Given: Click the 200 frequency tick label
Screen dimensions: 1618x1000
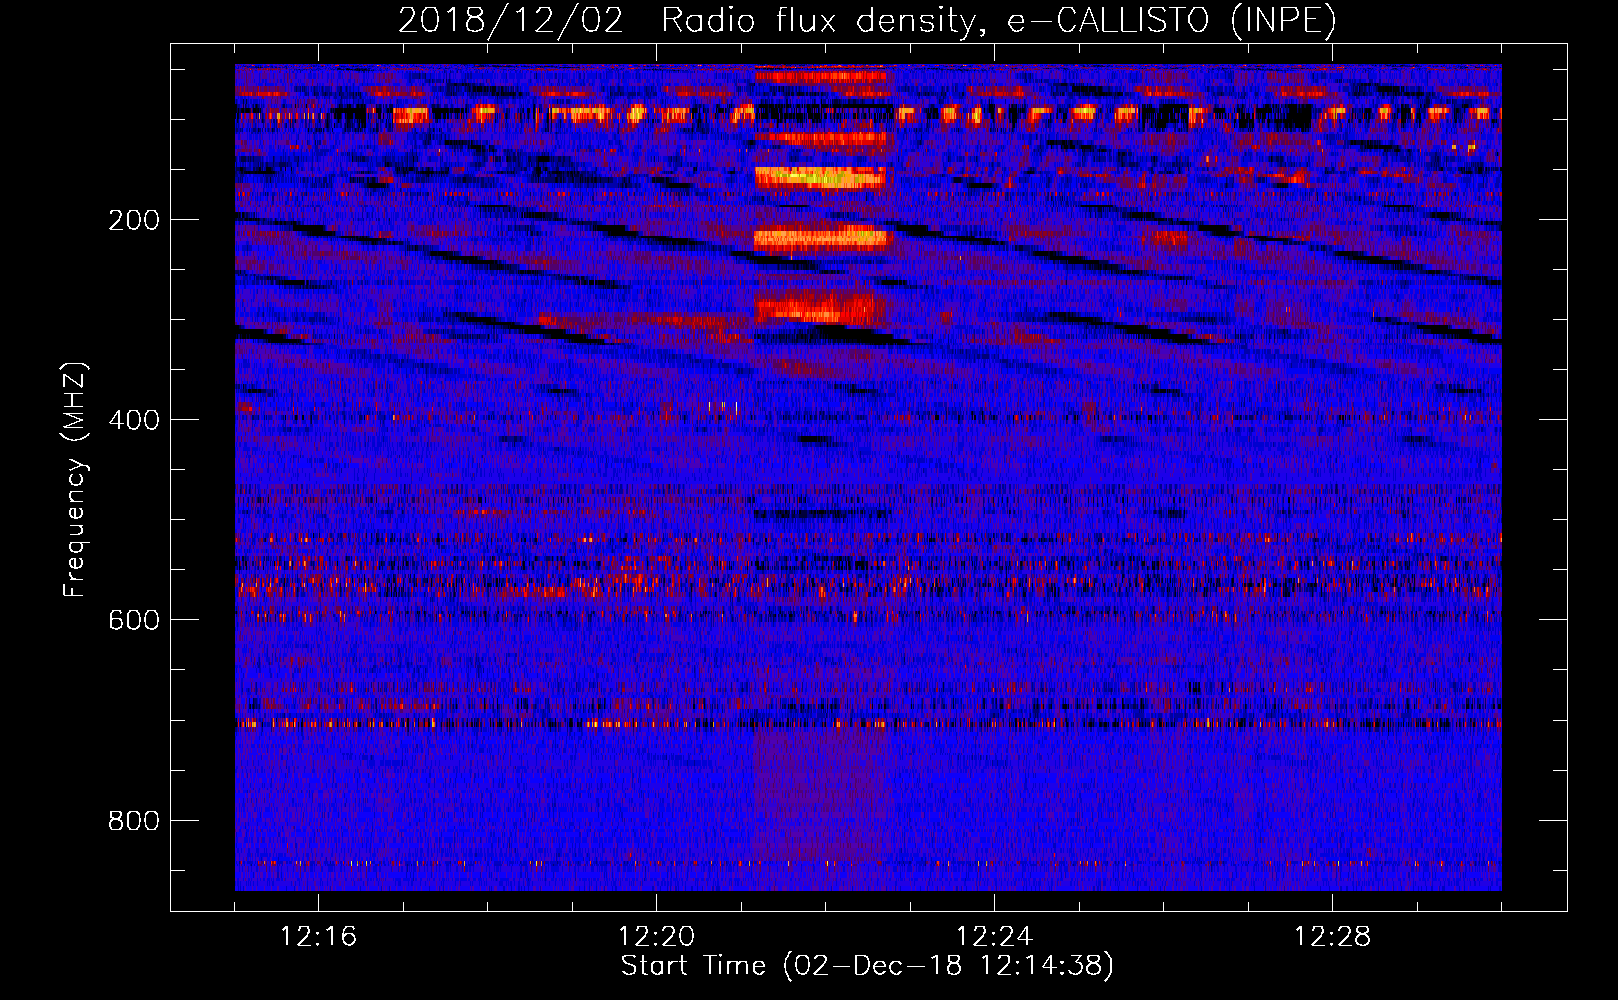Looking at the screenshot, I should click(134, 220).
